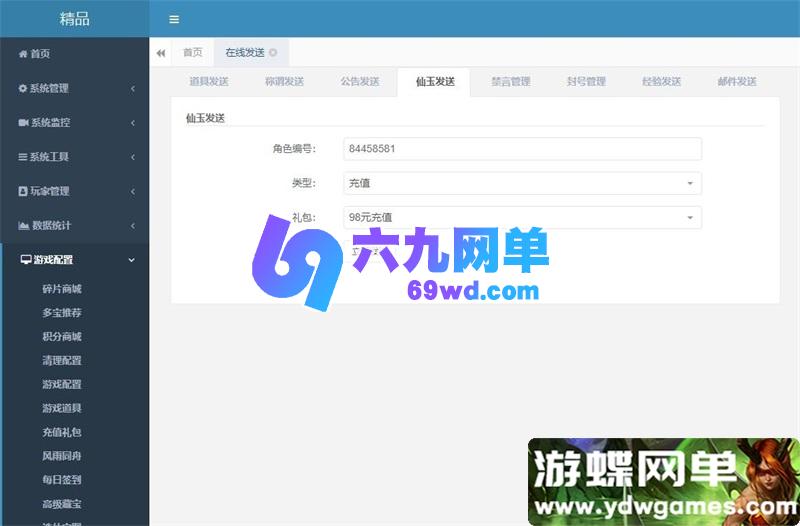Open 积分商城 in the sidebar

(62, 337)
